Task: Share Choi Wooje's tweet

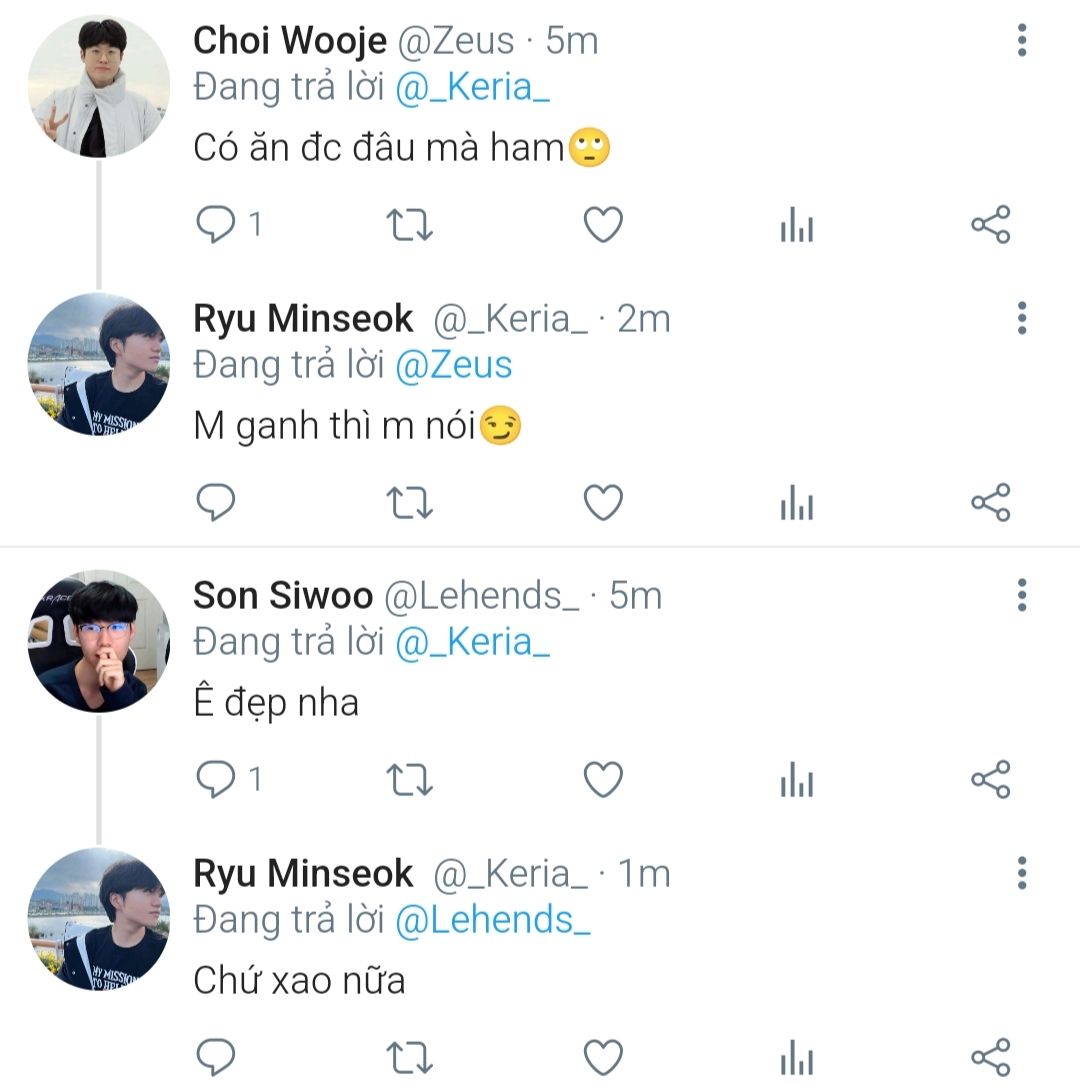Action: [991, 225]
